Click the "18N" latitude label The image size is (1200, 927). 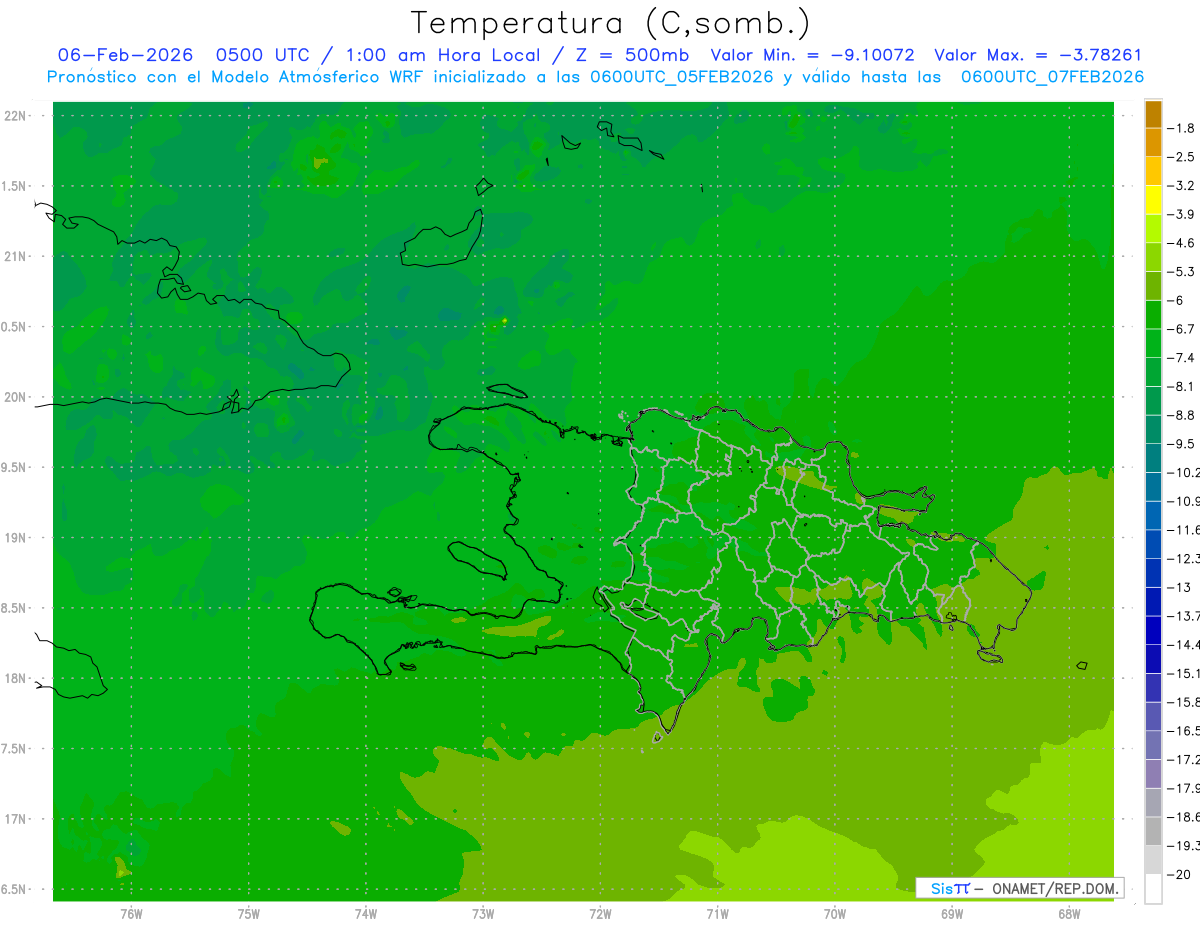[x=16, y=679]
